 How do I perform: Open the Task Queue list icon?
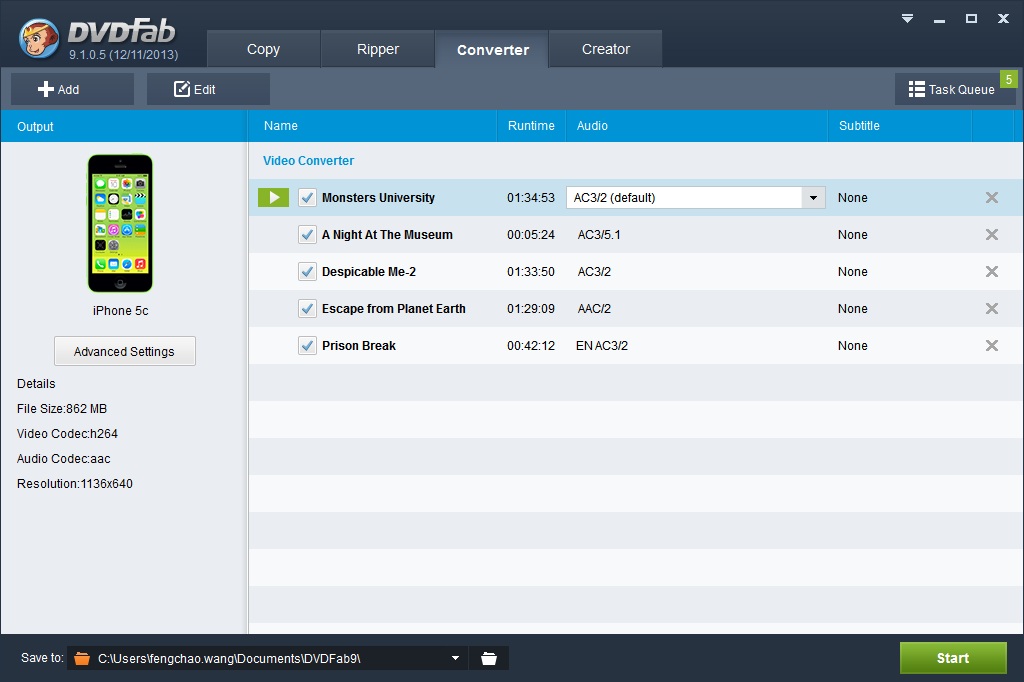click(x=916, y=89)
